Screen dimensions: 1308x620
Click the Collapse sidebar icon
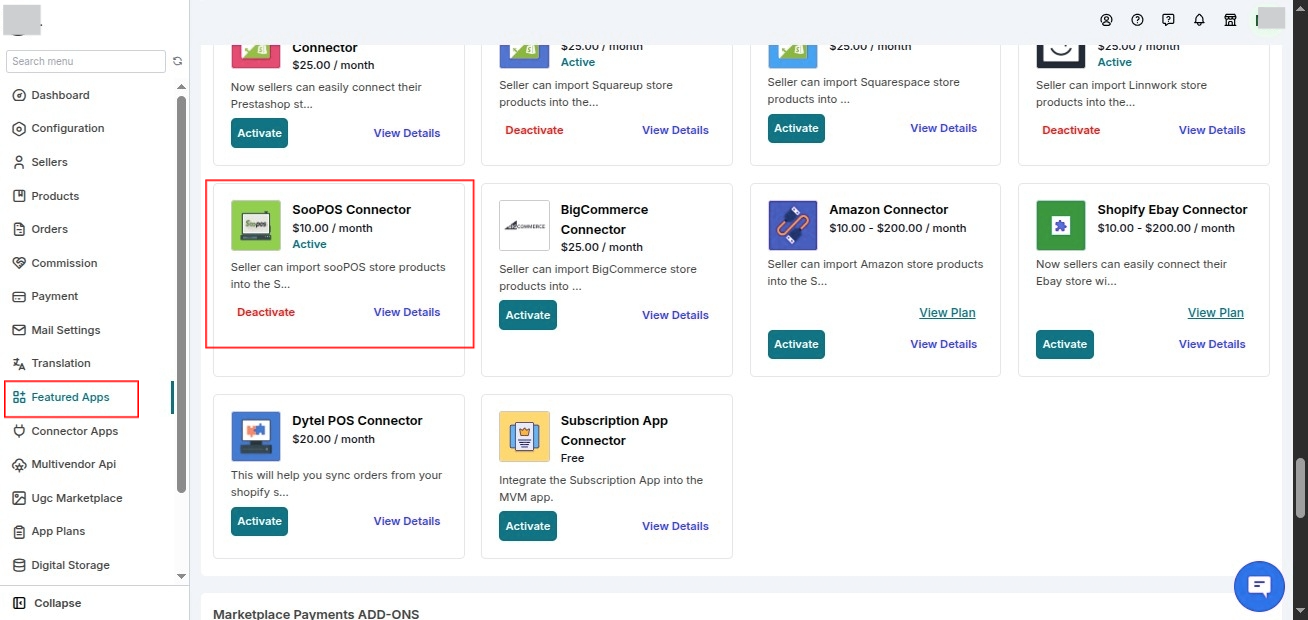(19, 603)
